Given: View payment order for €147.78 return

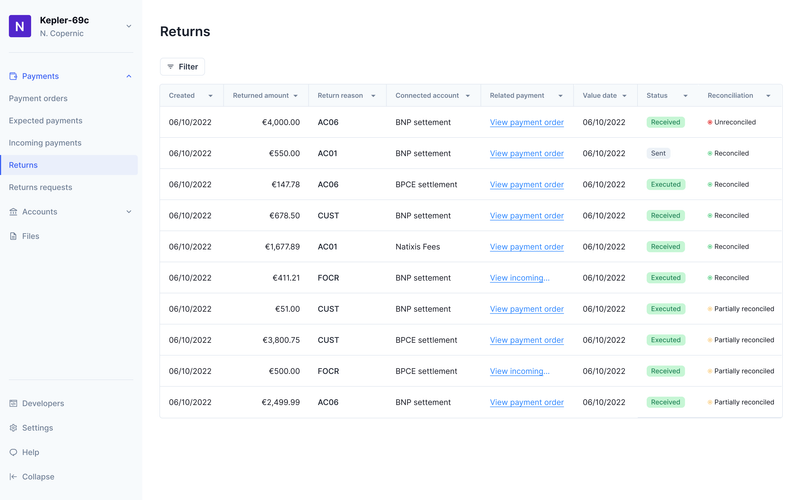Looking at the screenshot, I should (527, 185).
